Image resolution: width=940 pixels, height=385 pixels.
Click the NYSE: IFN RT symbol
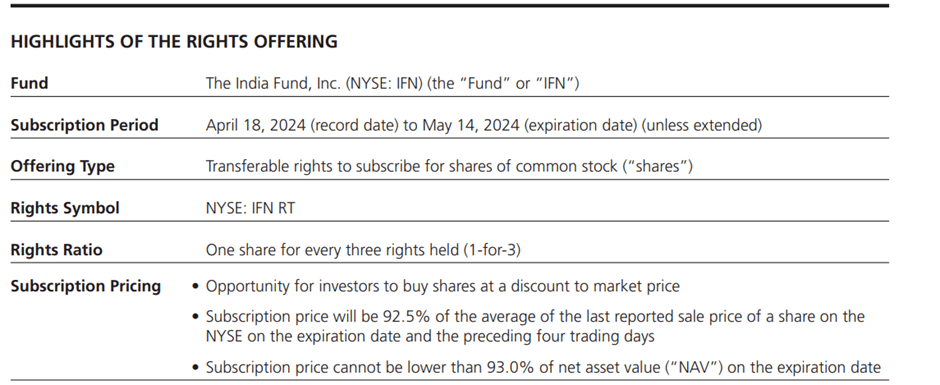click(250, 208)
